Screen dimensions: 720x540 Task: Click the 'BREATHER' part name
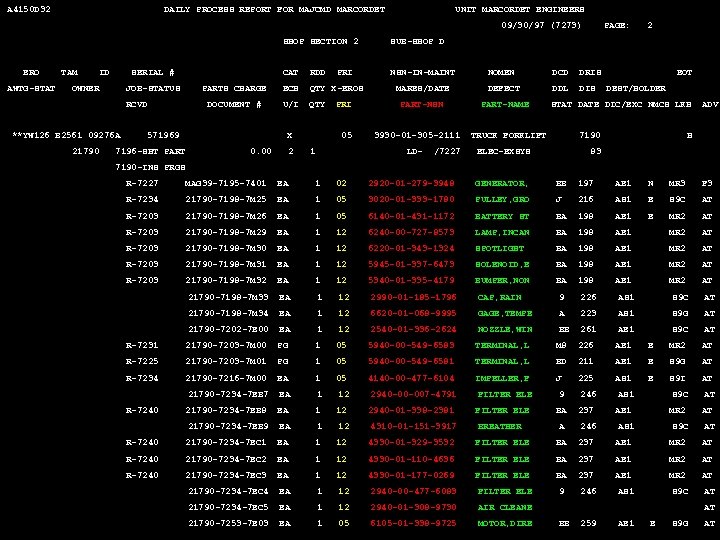[499, 427]
